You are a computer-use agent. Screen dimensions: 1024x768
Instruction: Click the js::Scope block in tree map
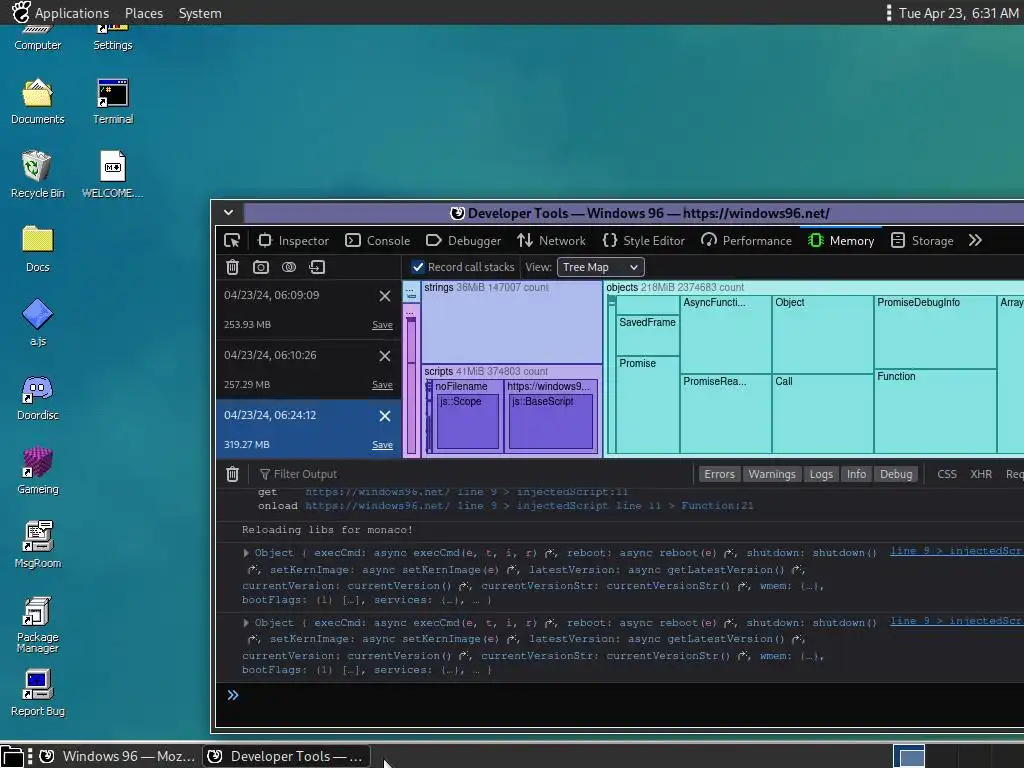468,422
